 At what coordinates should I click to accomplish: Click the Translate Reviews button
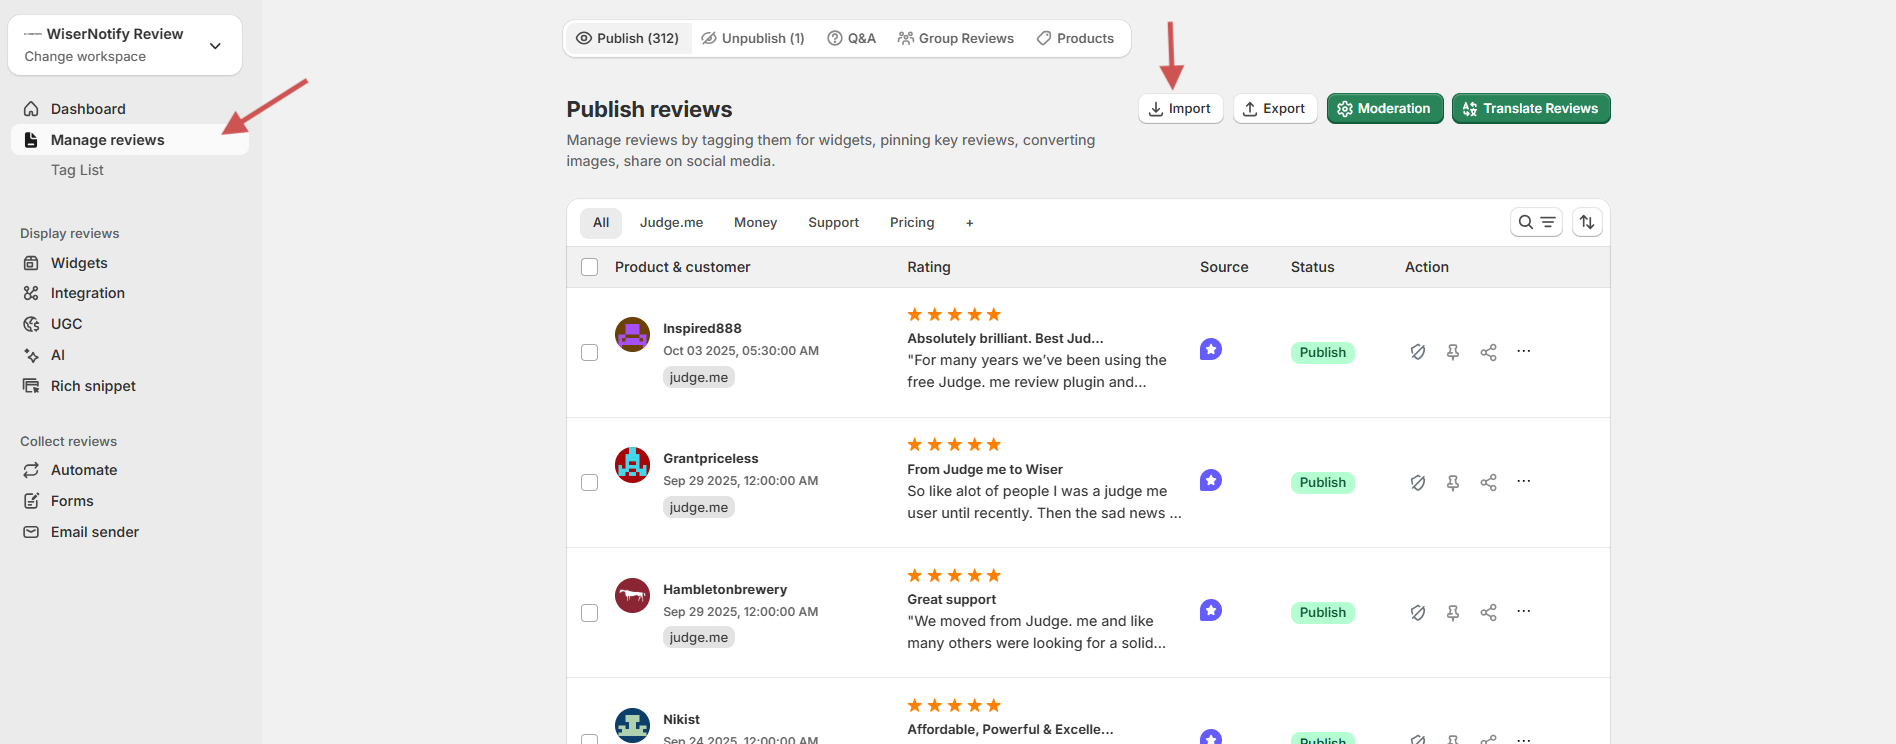point(1530,108)
